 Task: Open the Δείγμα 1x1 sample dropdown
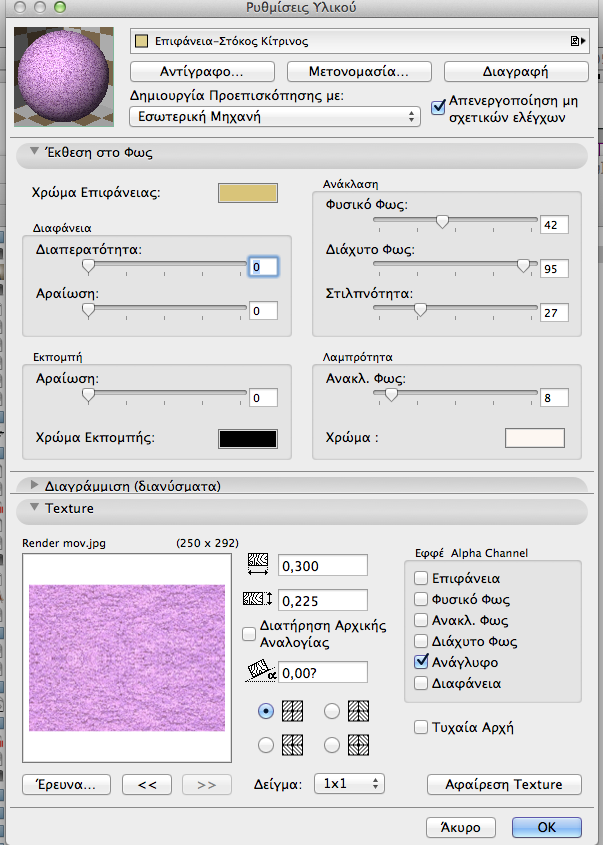[348, 784]
